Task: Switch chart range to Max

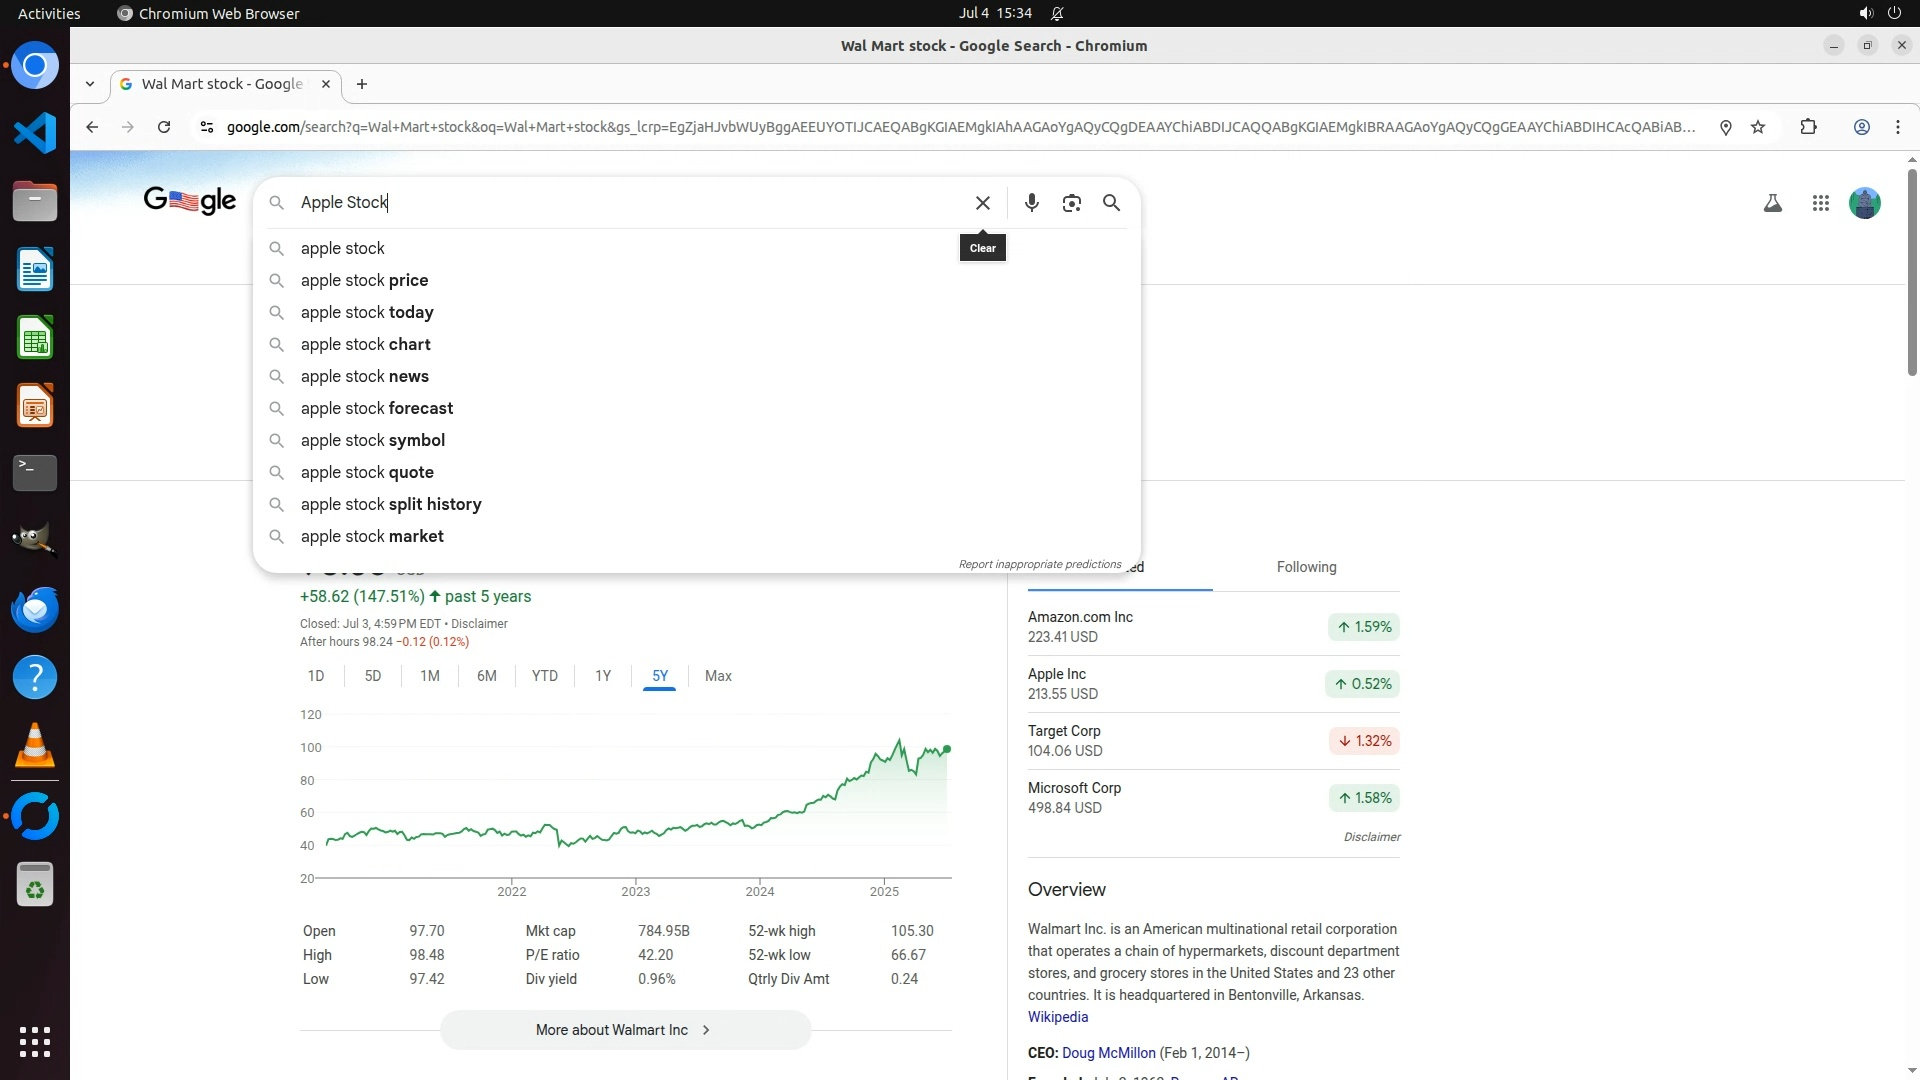Action: (x=718, y=676)
